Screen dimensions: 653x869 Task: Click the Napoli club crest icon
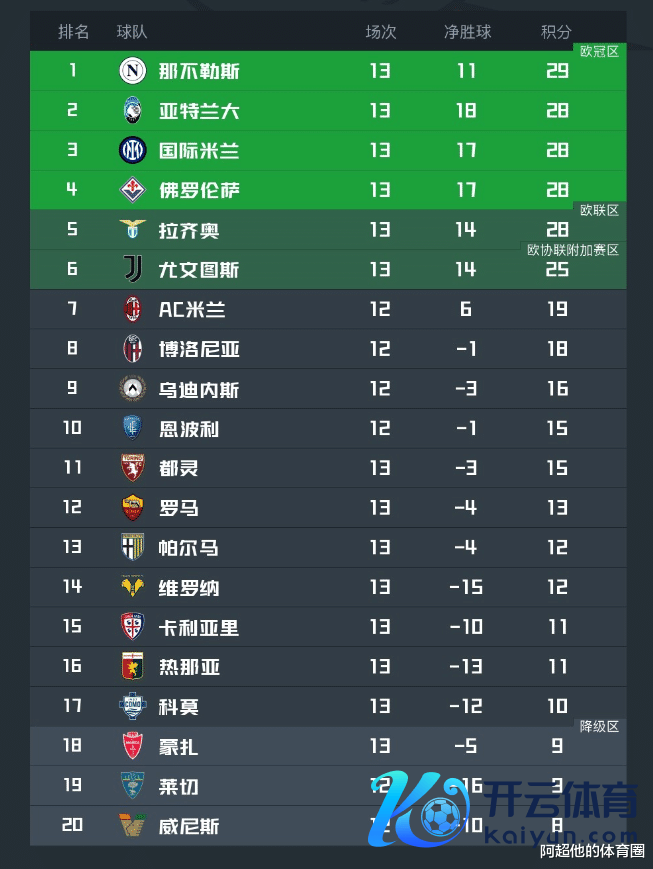coord(132,71)
